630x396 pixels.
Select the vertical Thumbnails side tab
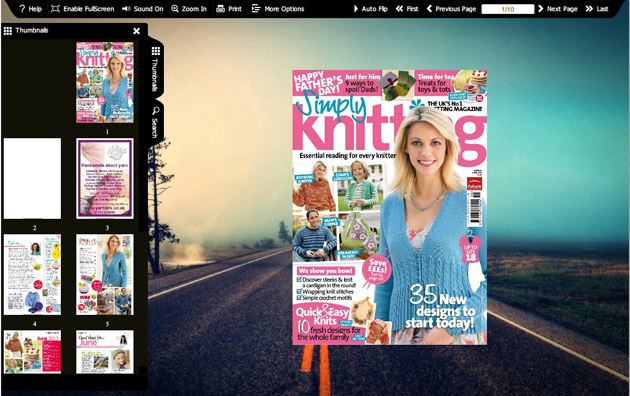point(155,69)
